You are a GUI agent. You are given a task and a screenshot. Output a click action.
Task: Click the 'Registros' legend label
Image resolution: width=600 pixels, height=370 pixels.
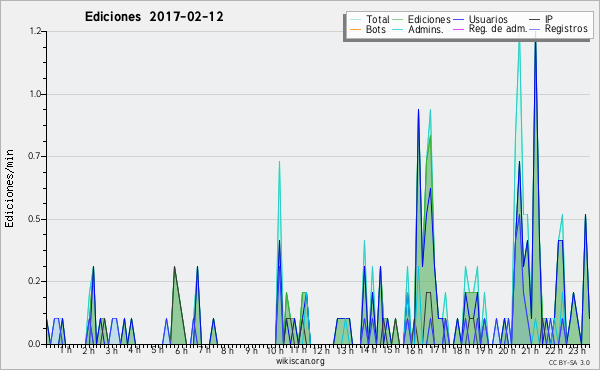(x=566, y=29)
